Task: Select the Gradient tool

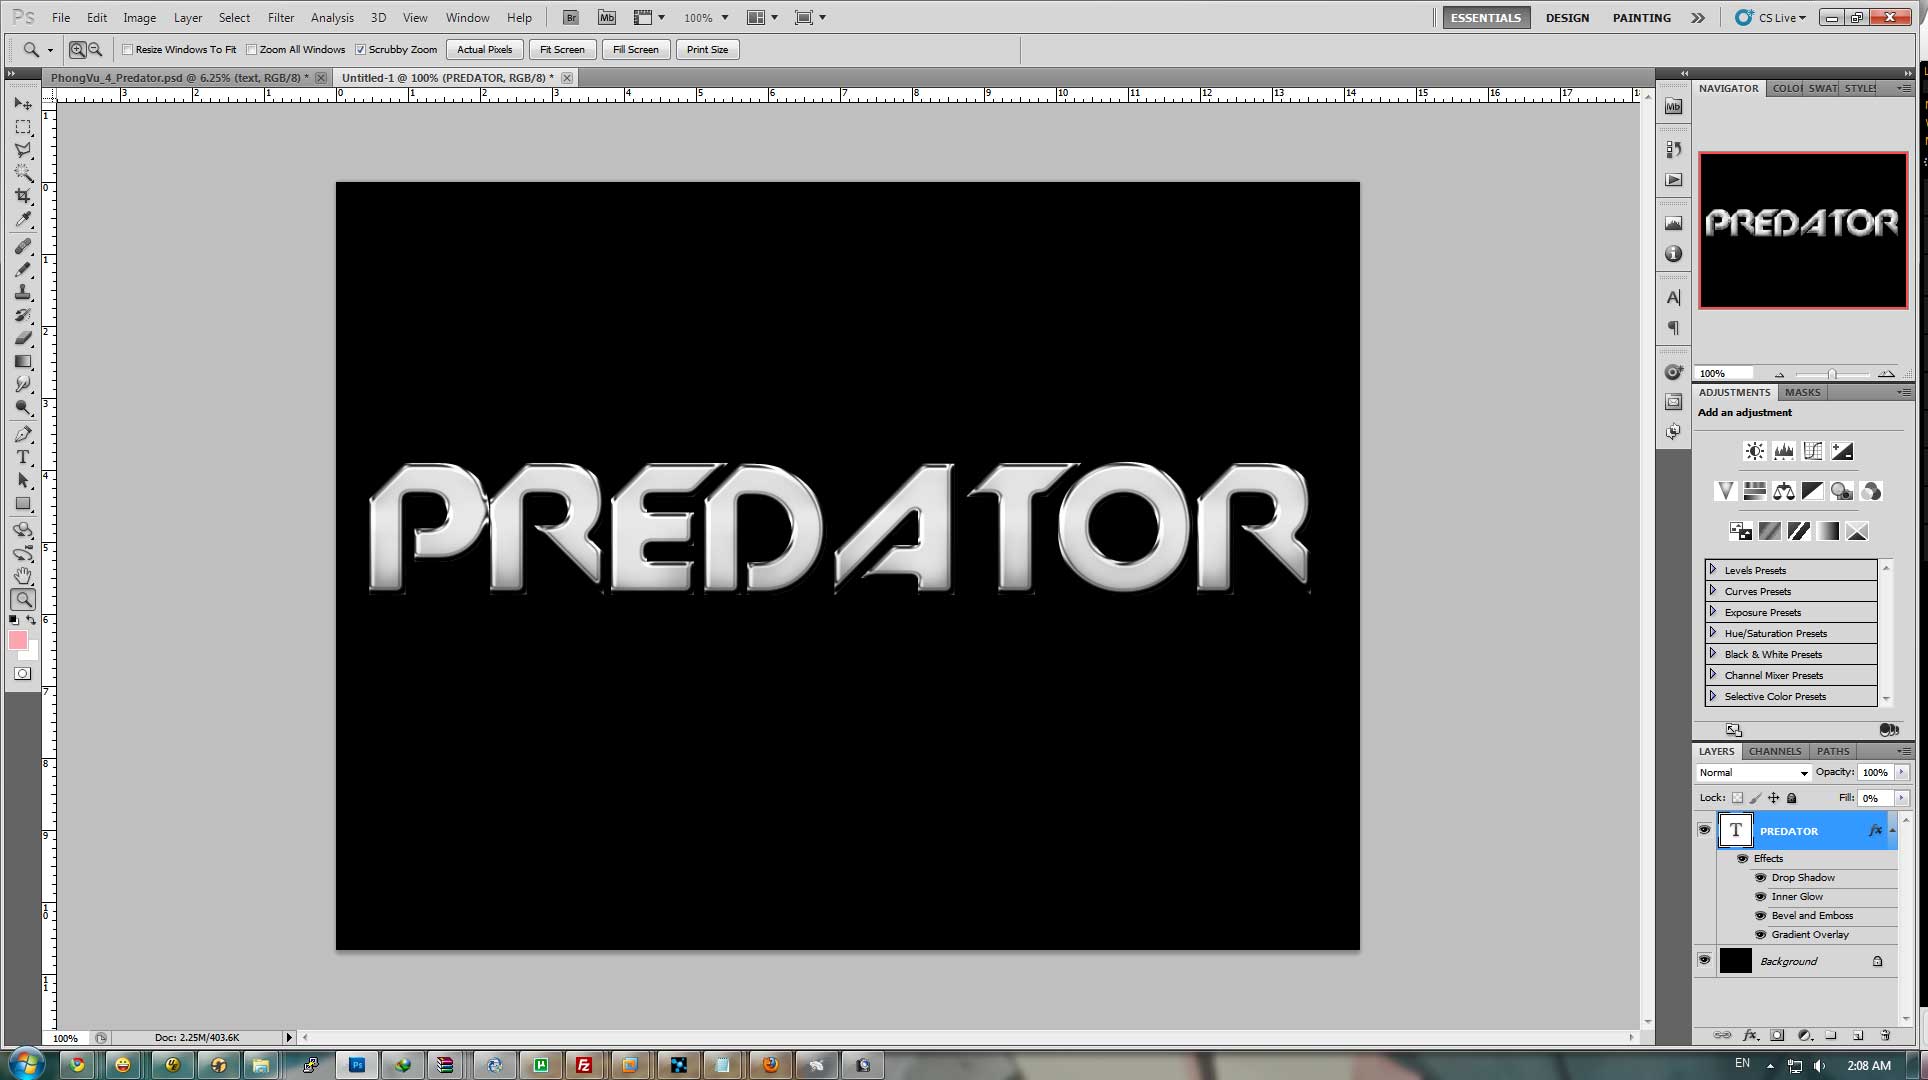Action: click(23, 361)
